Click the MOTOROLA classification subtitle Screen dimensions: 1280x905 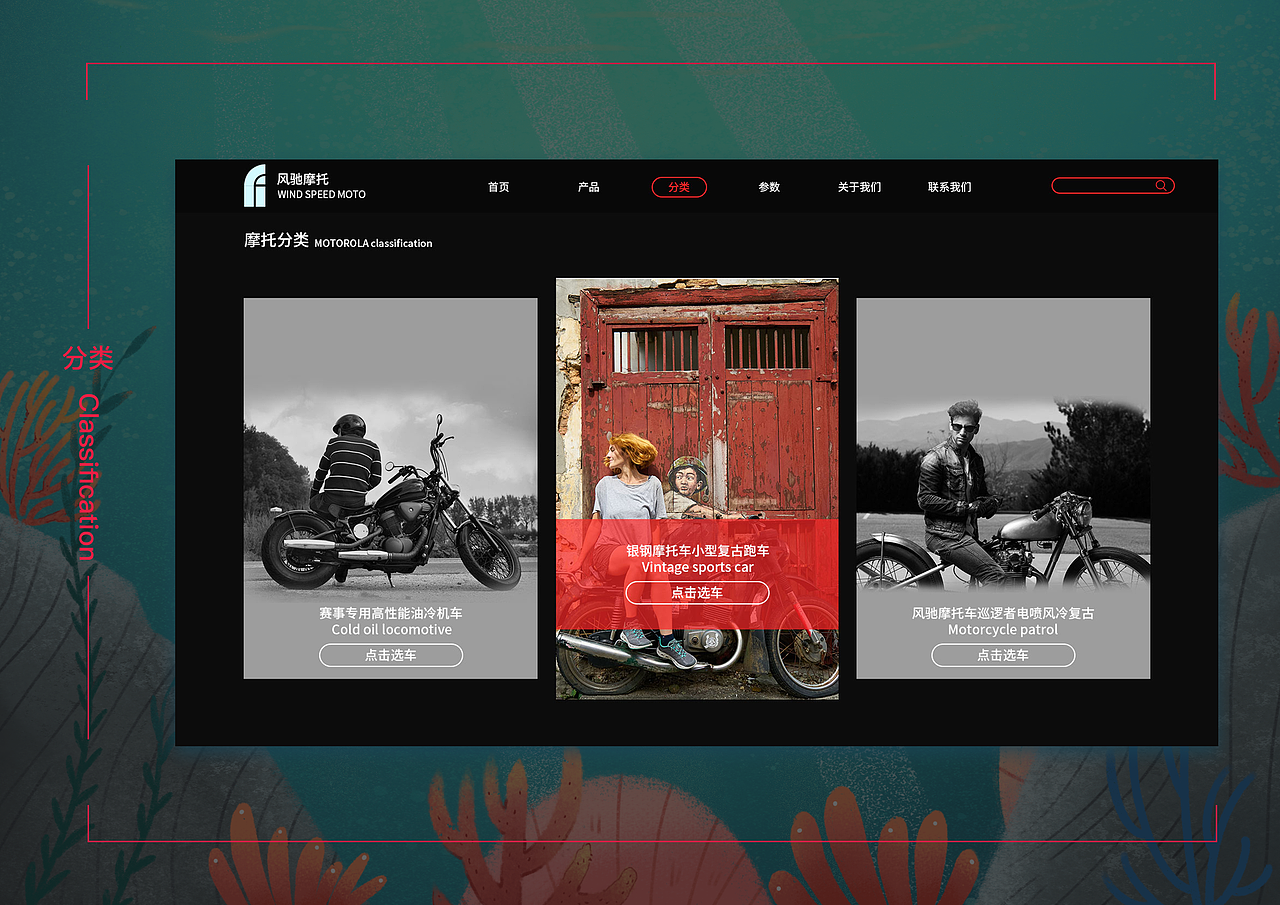pos(373,243)
